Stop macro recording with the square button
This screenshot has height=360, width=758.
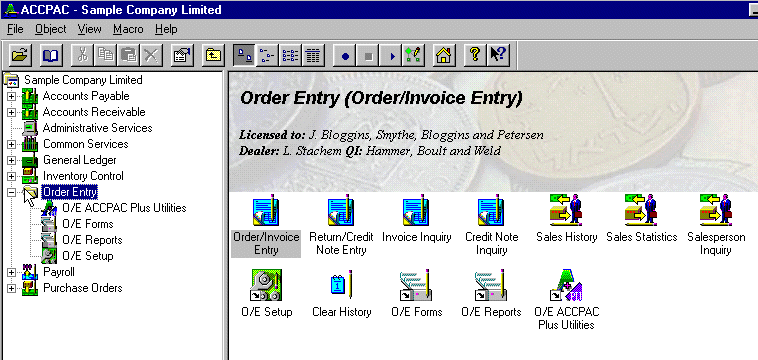pyautogui.click(x=368, y=55)
